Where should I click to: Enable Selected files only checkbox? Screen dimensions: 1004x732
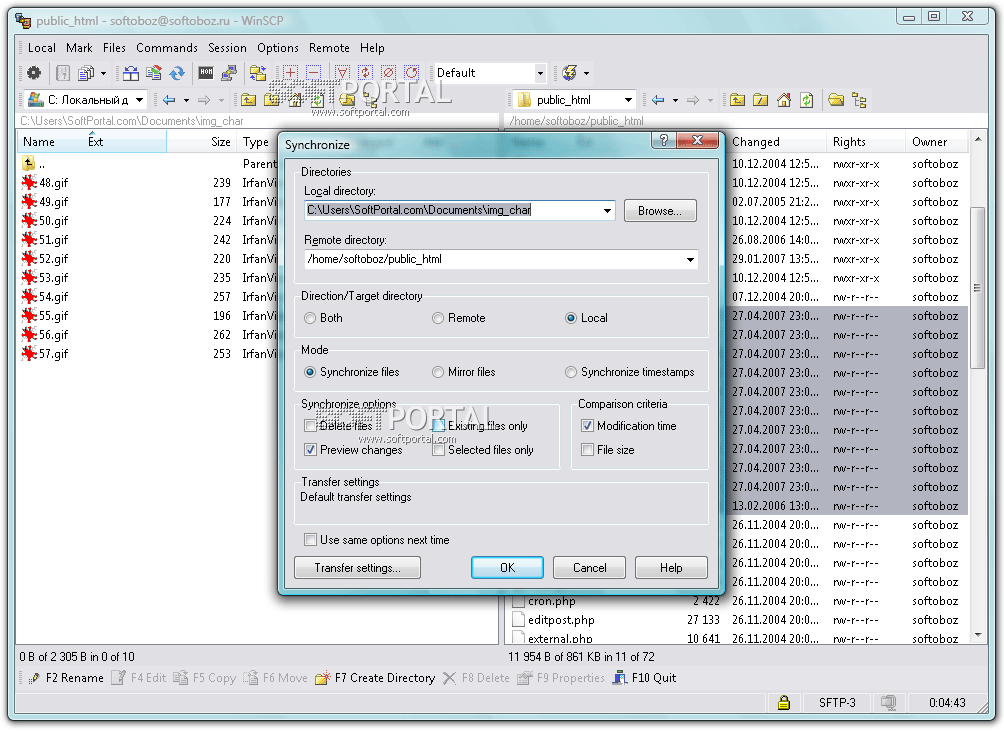click(439, 450)
